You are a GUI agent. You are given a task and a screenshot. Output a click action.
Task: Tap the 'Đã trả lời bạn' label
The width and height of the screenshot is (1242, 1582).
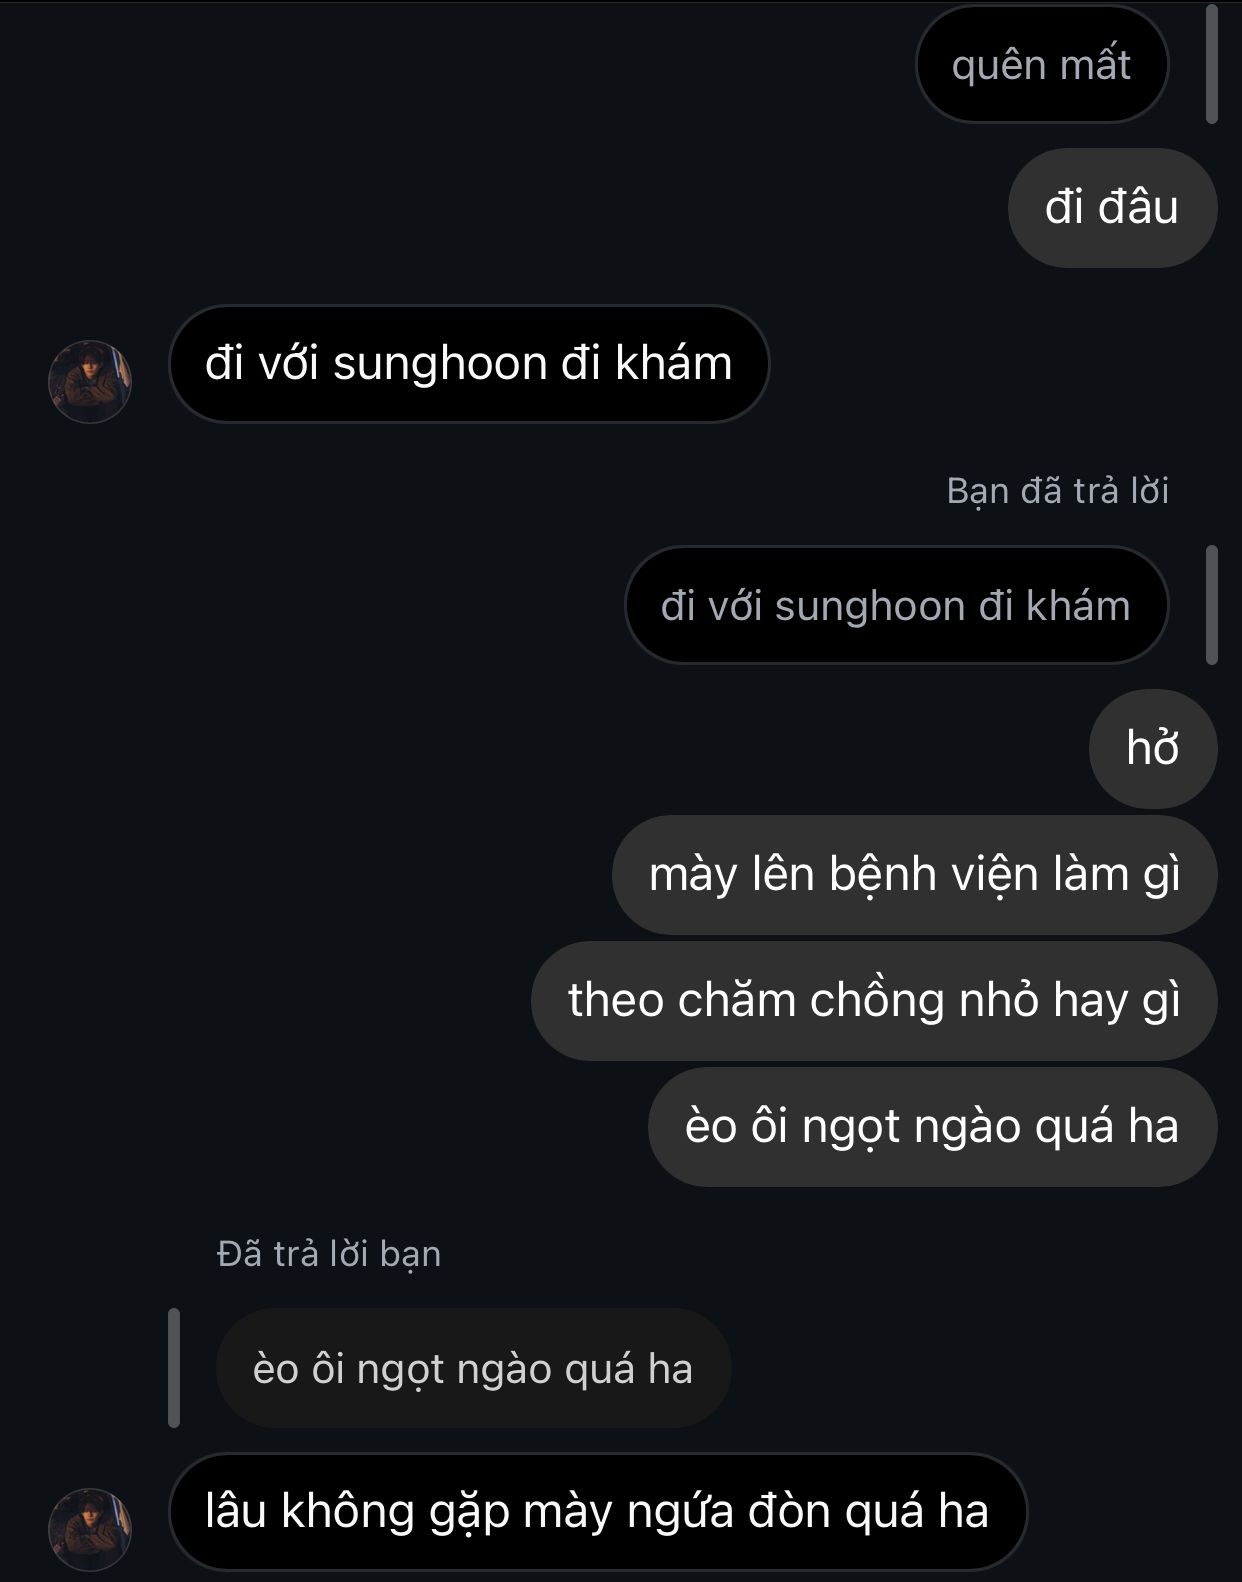pyautogui.click(x=329, y=1254)
